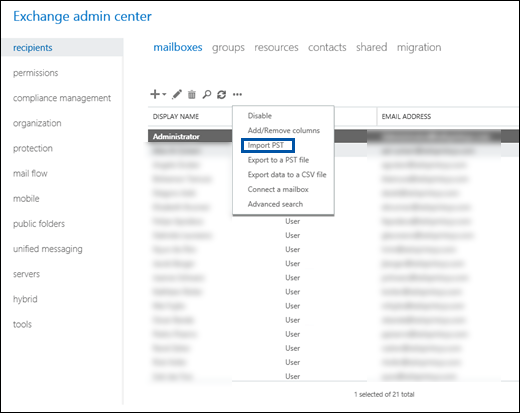
Task: Sort by the EMAIL ADDRESS column header
Action: coord(406,116)
